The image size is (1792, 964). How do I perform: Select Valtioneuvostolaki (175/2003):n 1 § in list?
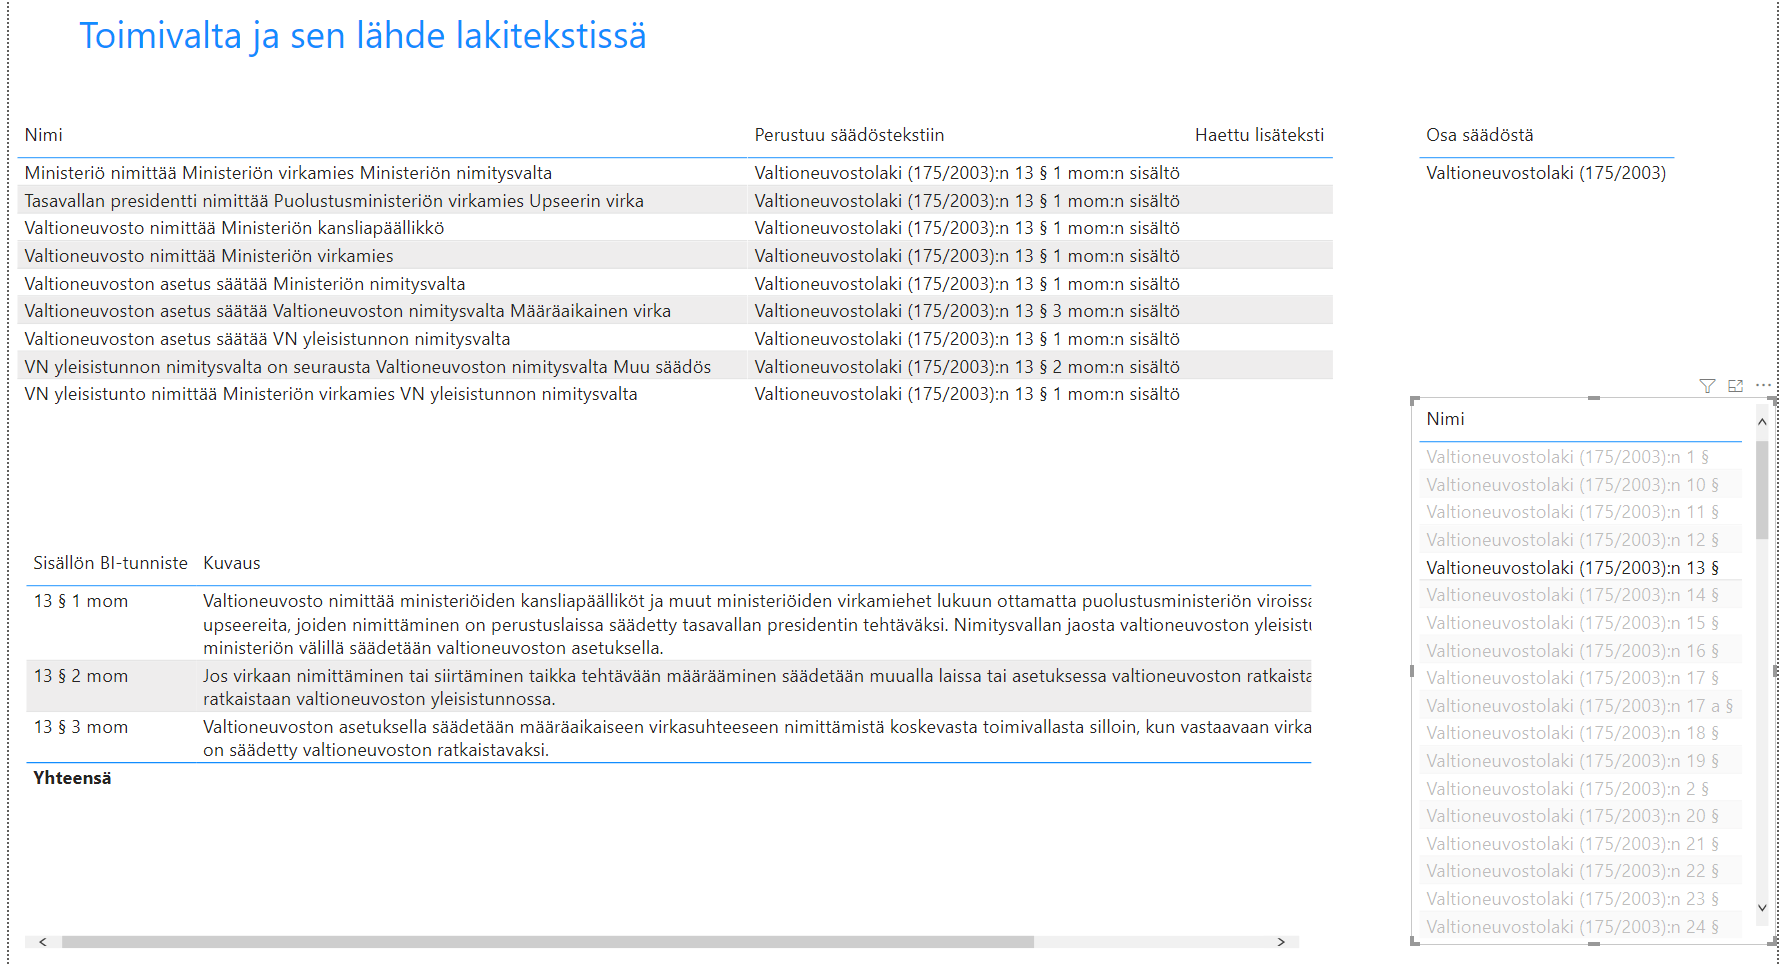[1567, 457]
